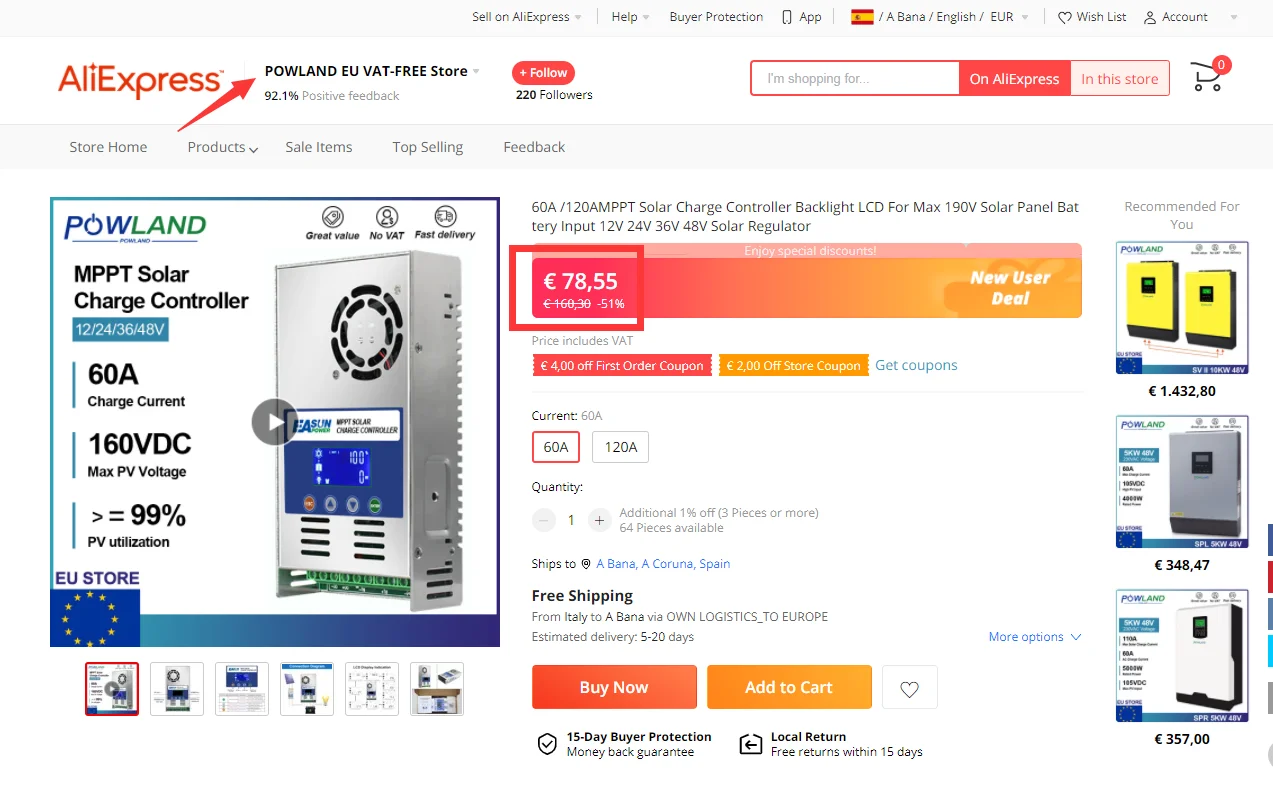This screenshot has width=1273, height=800.
Task: Open the Top Selling tab
Action: click(427, 147)
